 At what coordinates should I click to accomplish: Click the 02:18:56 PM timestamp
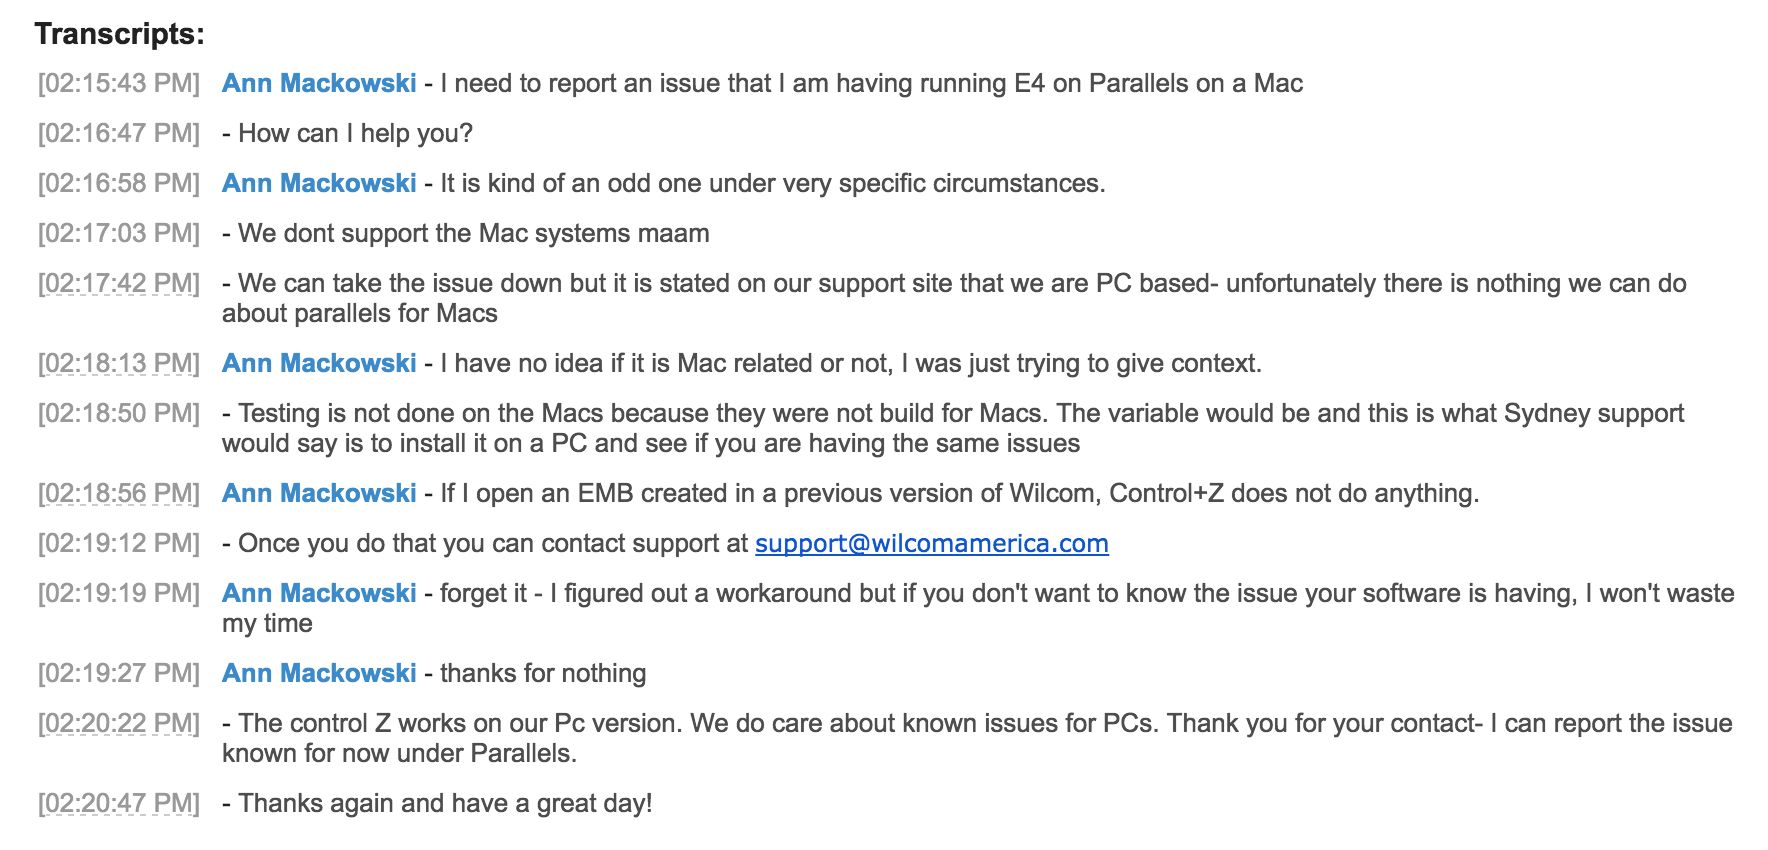[x=119, y=493]
